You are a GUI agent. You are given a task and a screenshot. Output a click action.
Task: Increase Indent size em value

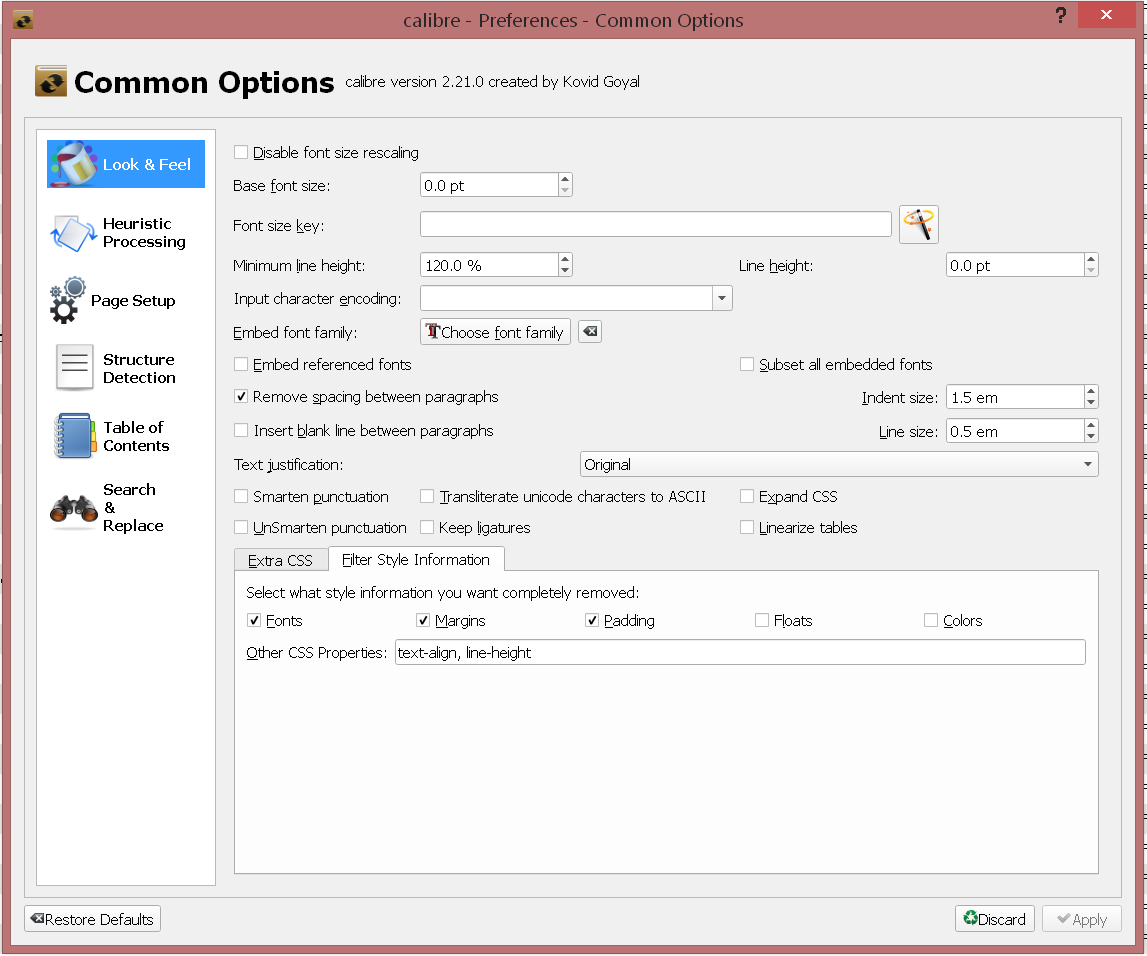tap(1091, 391)
